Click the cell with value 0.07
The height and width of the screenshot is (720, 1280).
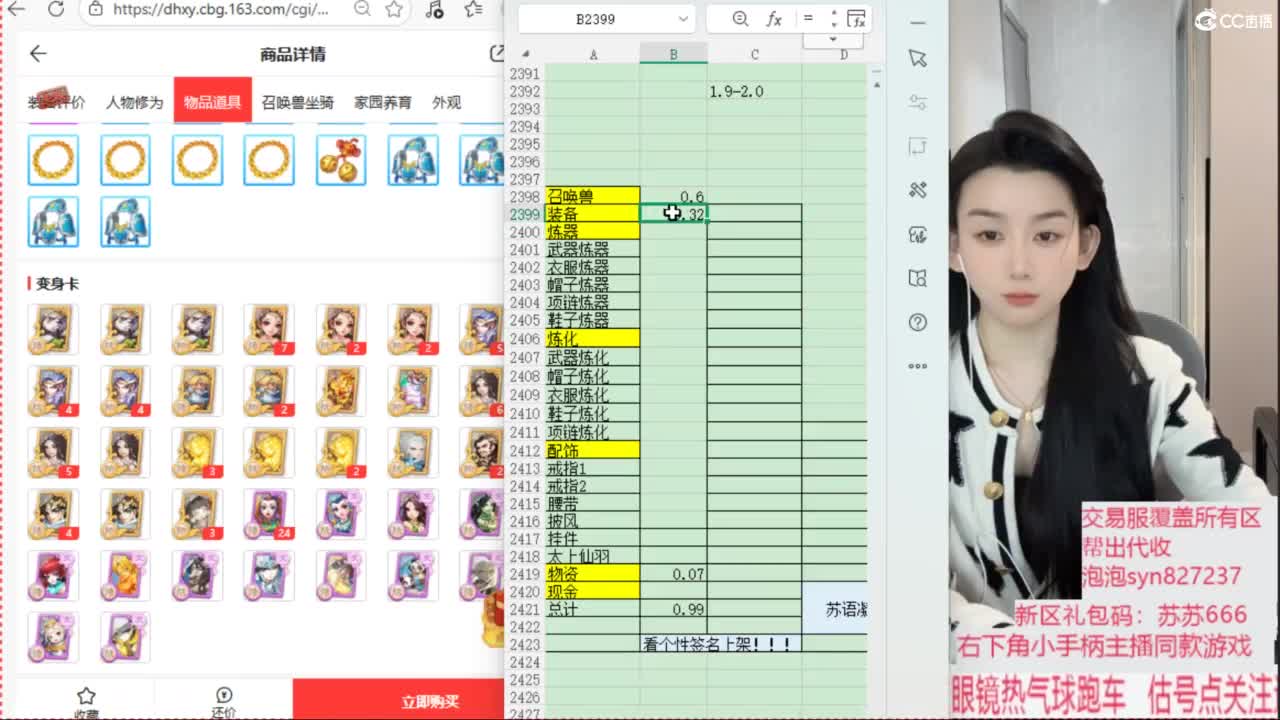(x=674, y=574)
